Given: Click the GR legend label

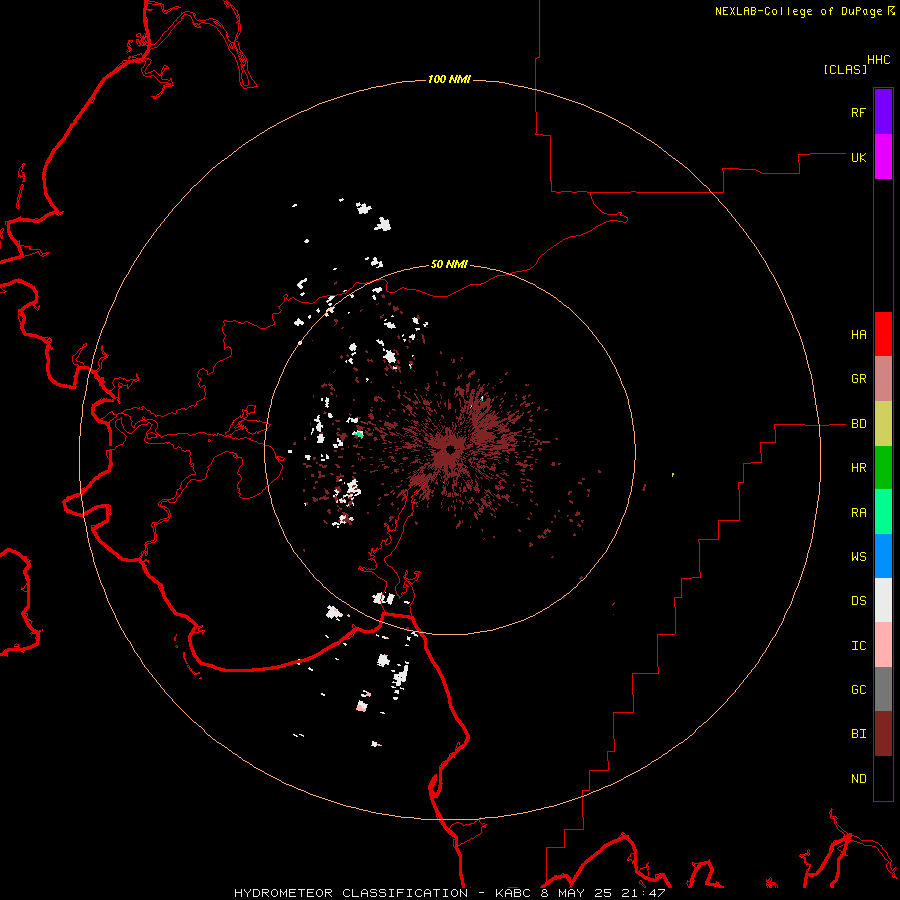Looking at the screenshot, I should click(x=858, y=379).
